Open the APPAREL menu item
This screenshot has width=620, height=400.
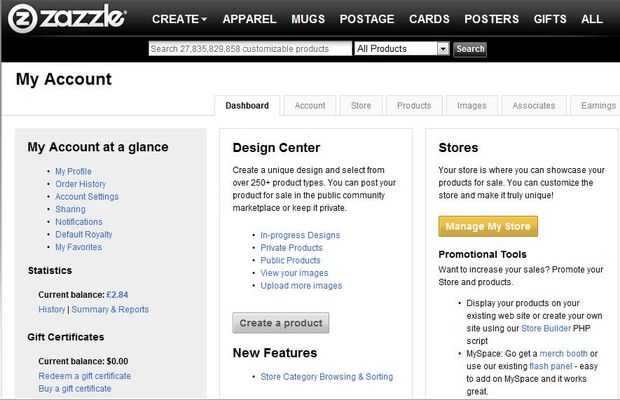coord(249,19)
